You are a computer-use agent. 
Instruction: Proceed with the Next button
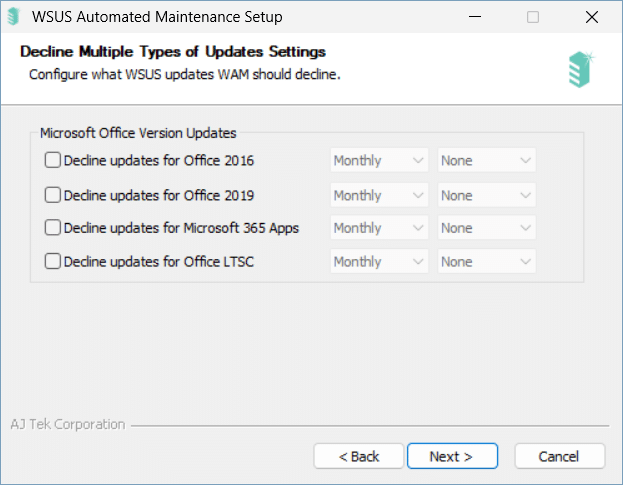point(452,456)
